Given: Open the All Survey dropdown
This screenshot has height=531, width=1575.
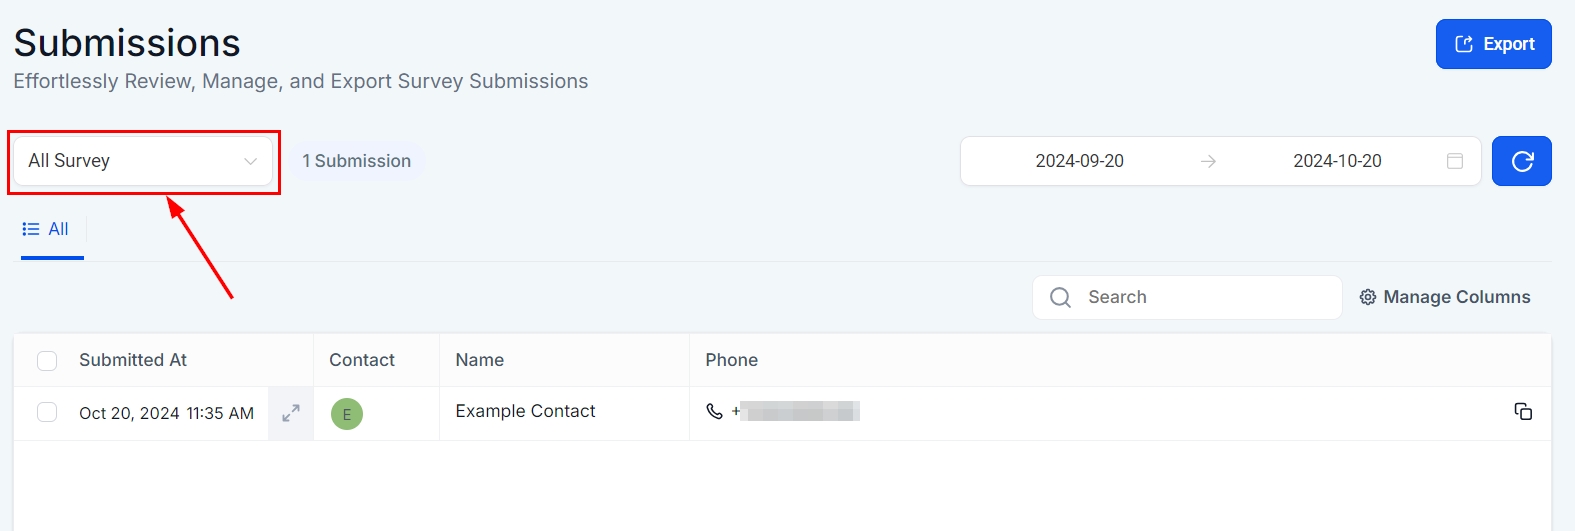Looking at the screenshot, I should (140, 161).
